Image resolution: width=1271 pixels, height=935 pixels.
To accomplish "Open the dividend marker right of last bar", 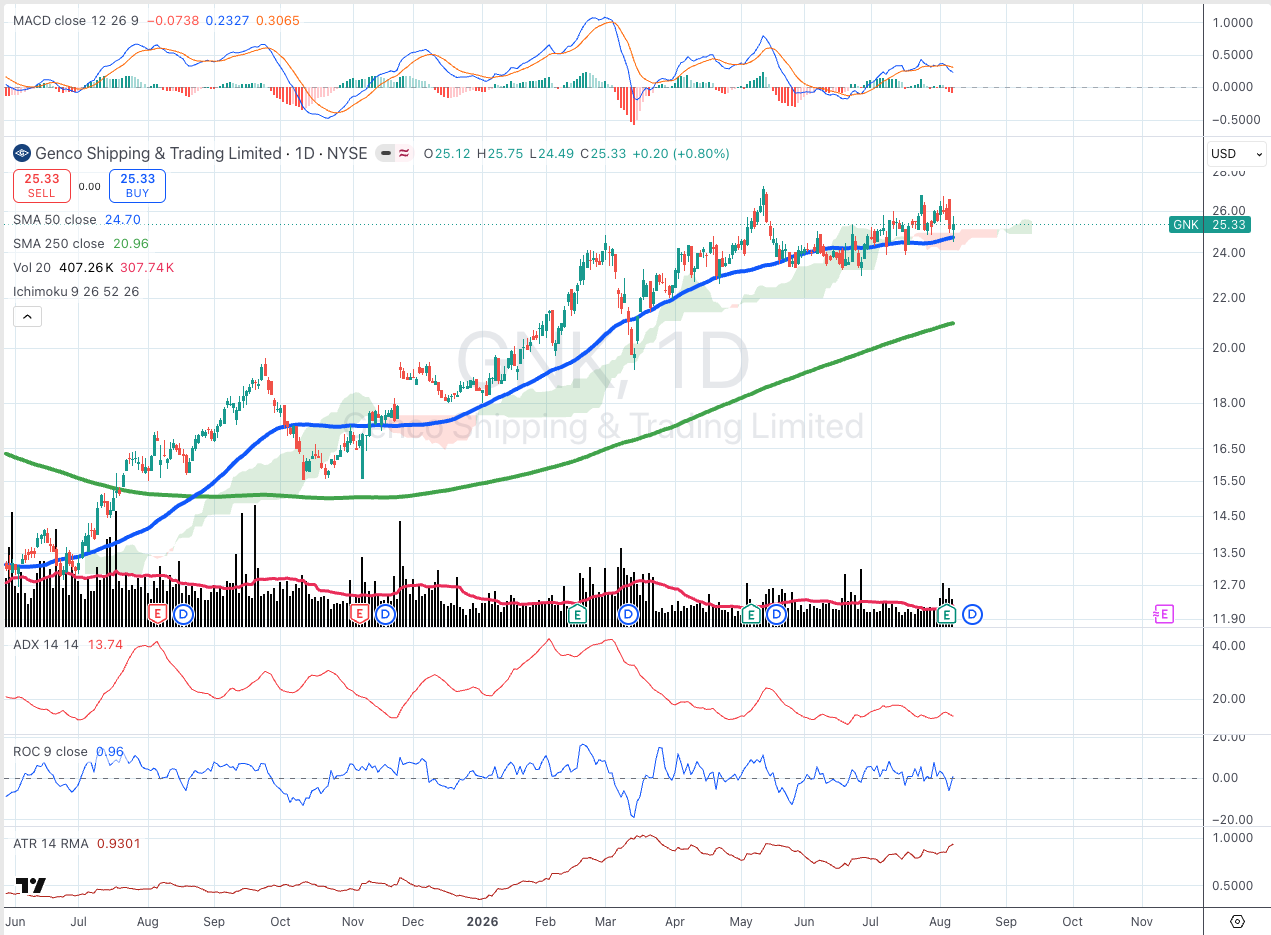I will click(972, 614).
